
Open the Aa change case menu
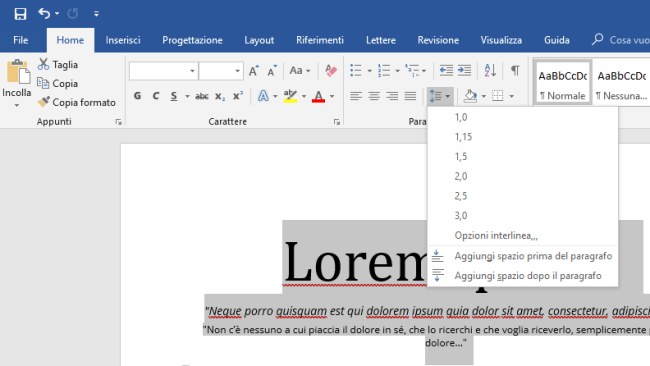tap(300, 71)
